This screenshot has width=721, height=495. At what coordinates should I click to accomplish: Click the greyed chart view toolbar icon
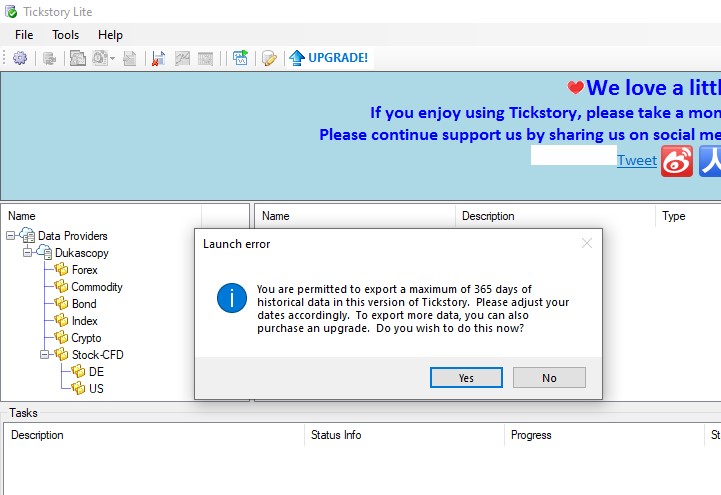(183, 58)
